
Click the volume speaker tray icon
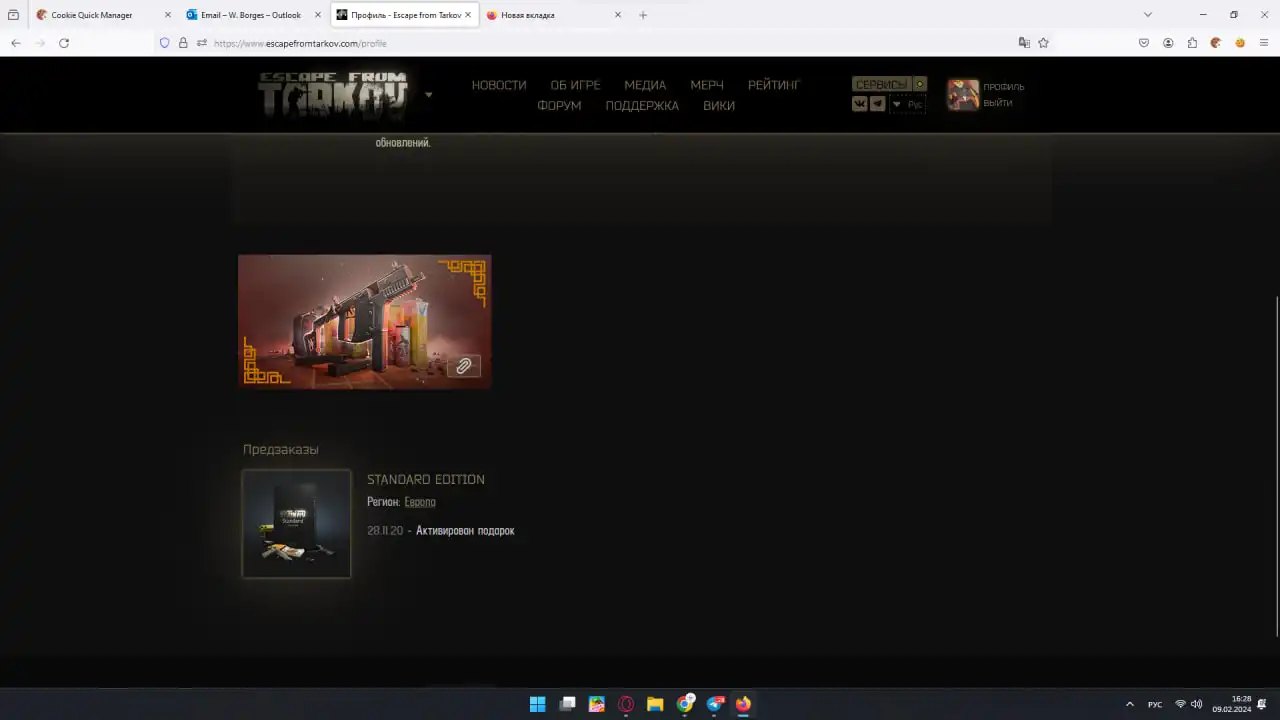tap(1196, 704)
